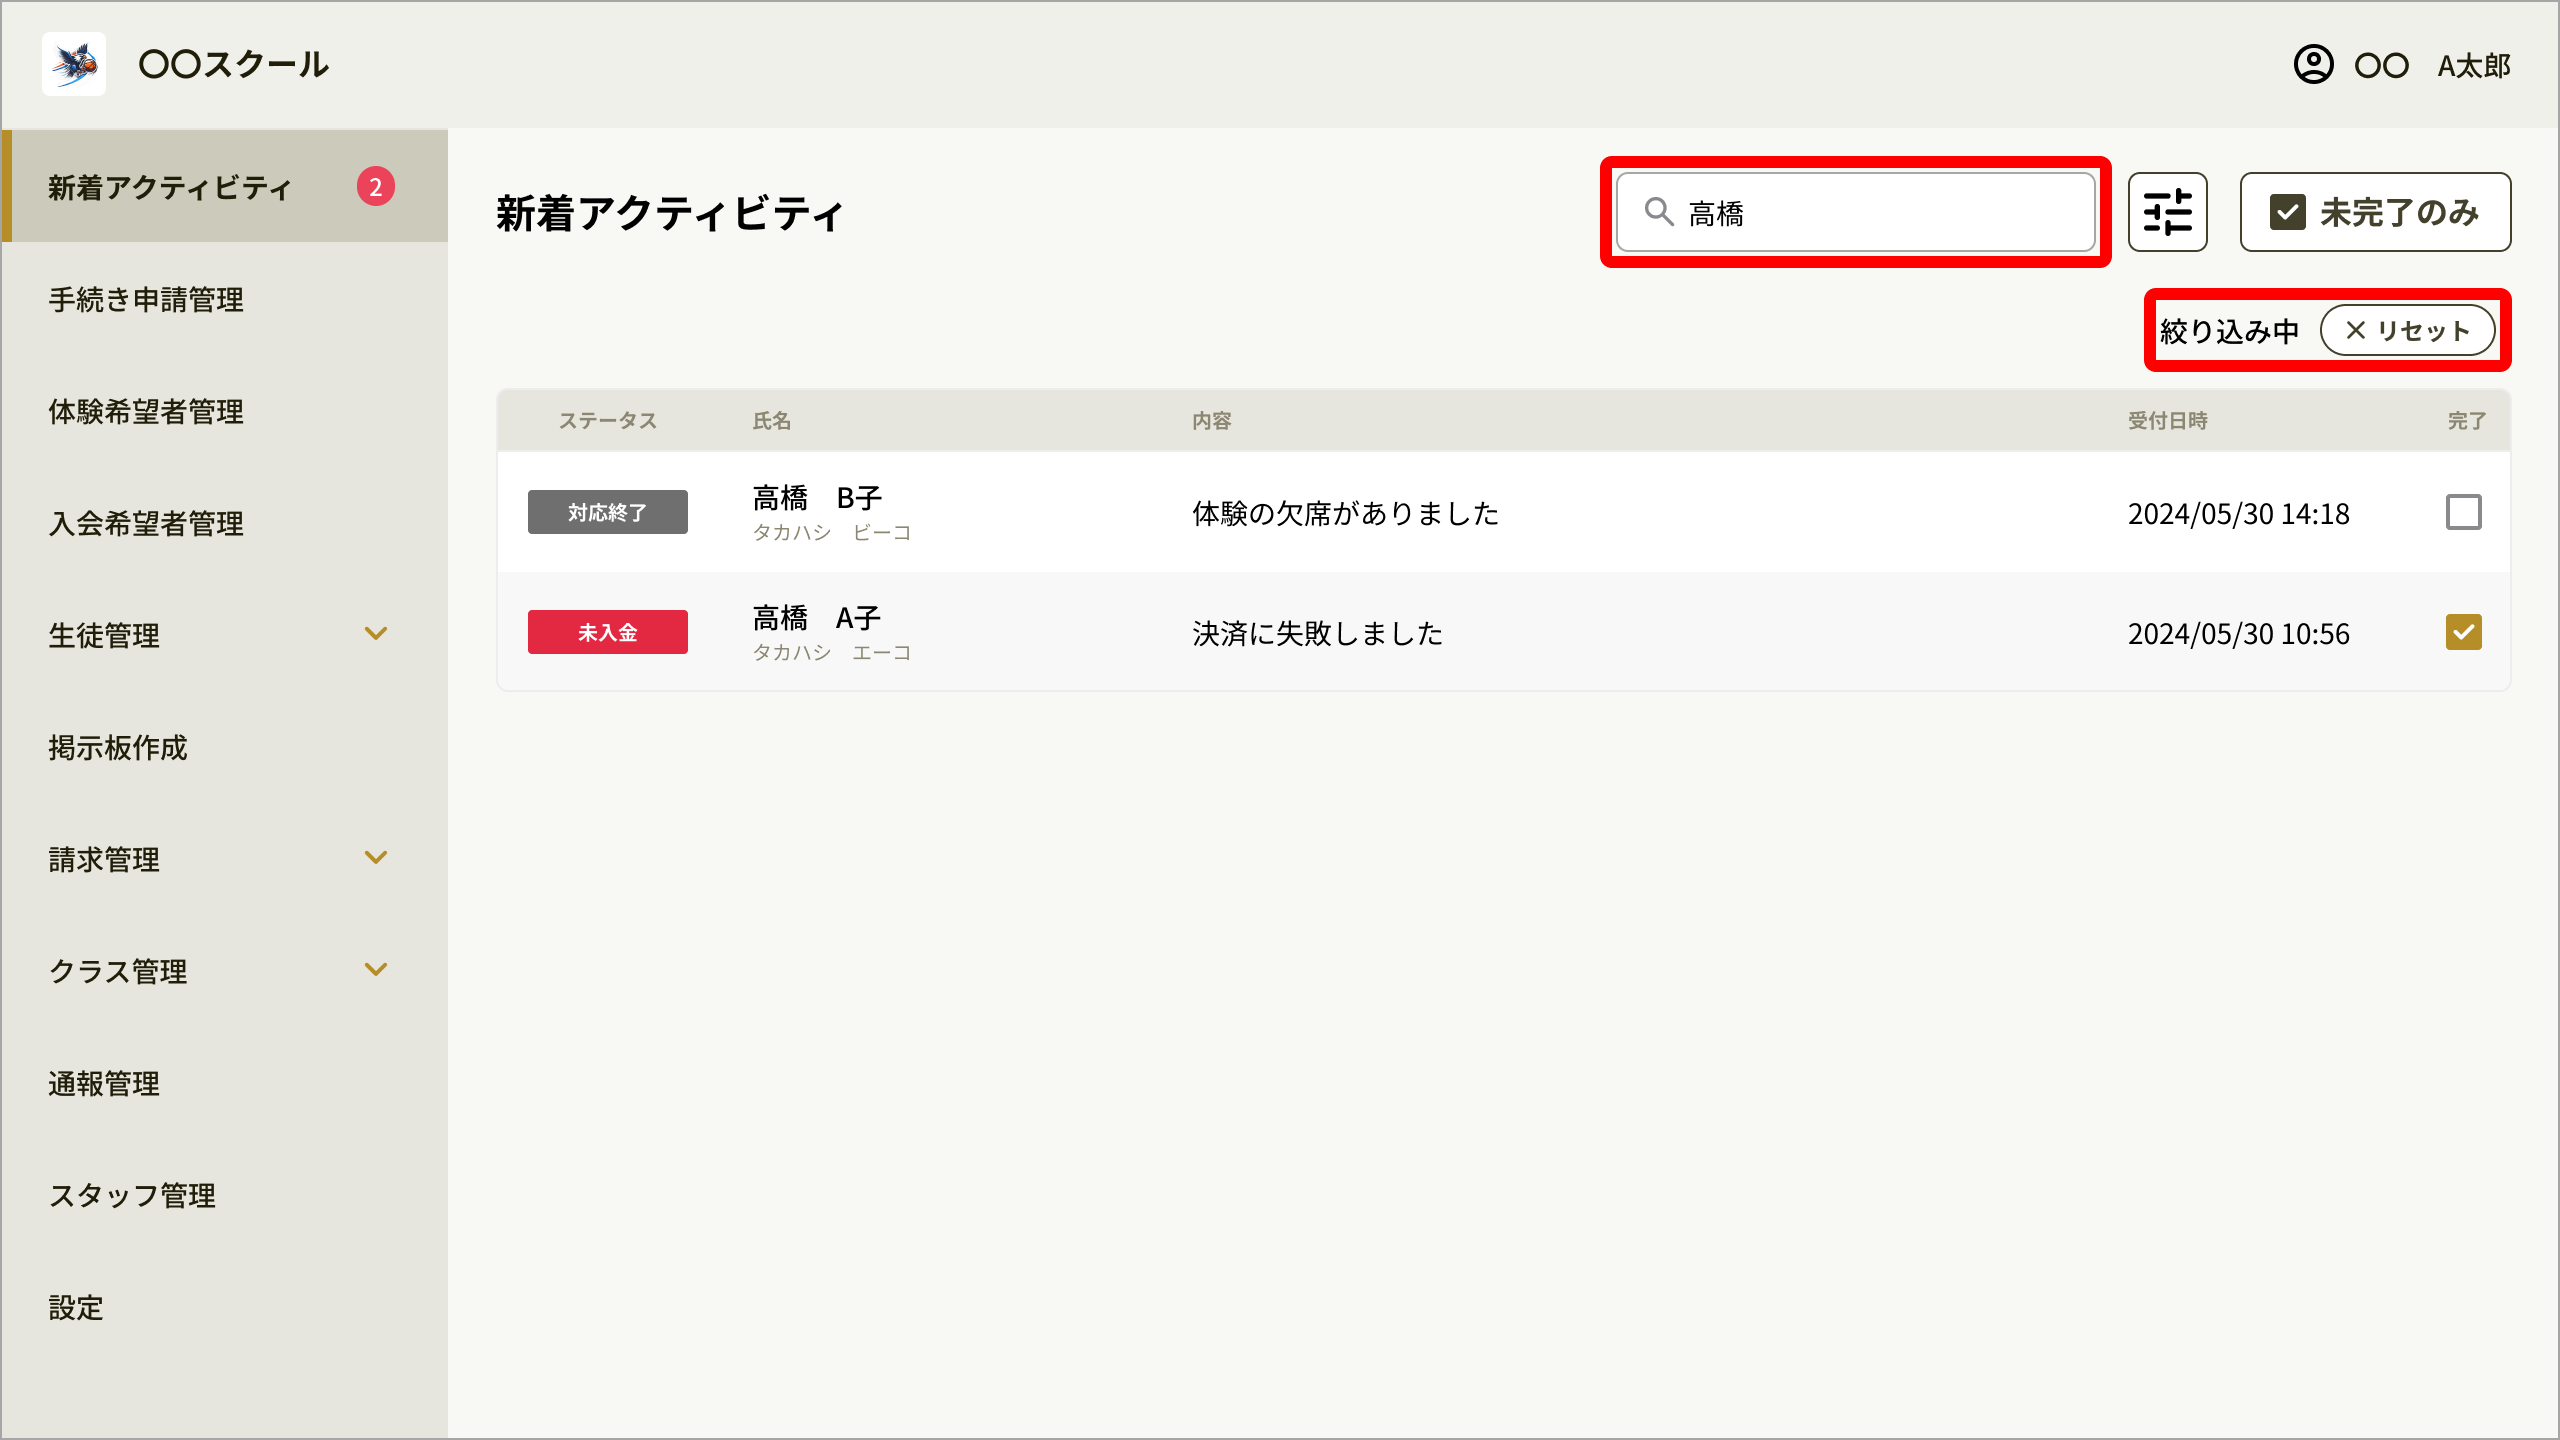Uncheck the 完了 box for 高橋 A子
2560x1440 pixels.
pos(2463,632)
